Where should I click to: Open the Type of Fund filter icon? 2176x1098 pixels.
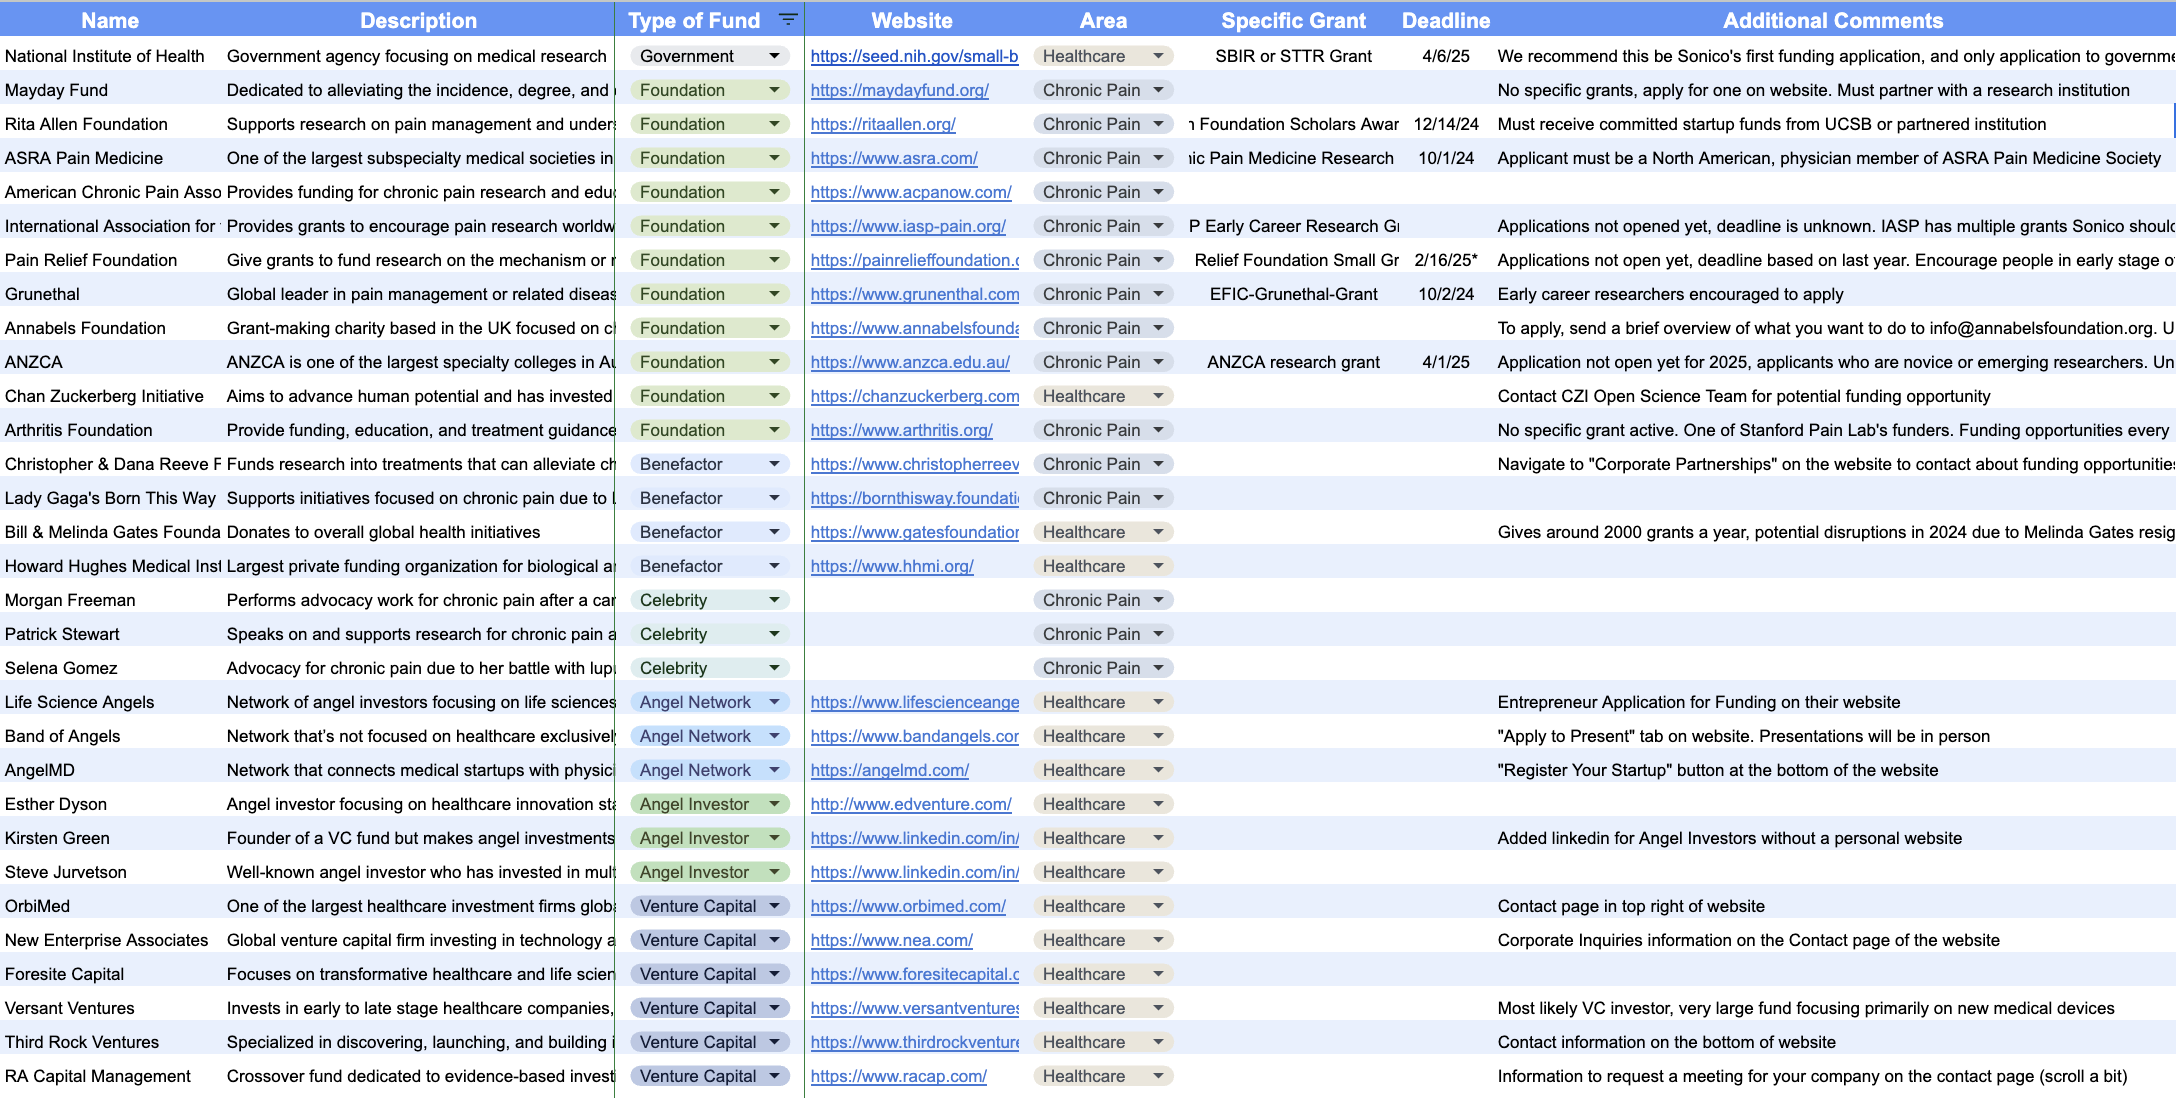tap(788, 20)
